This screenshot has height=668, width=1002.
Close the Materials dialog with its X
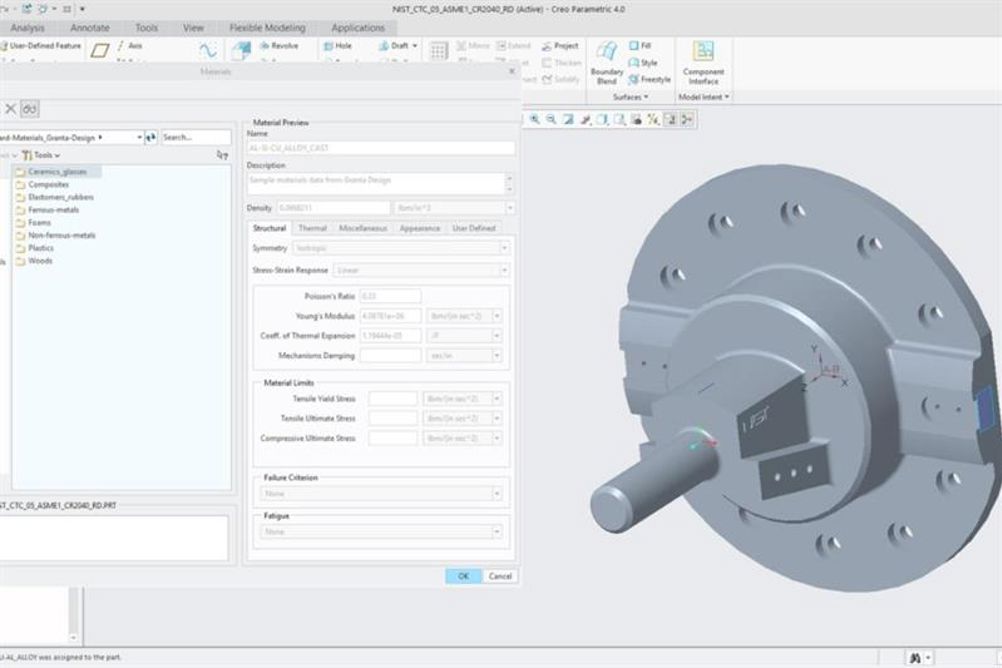coord(511,71)
